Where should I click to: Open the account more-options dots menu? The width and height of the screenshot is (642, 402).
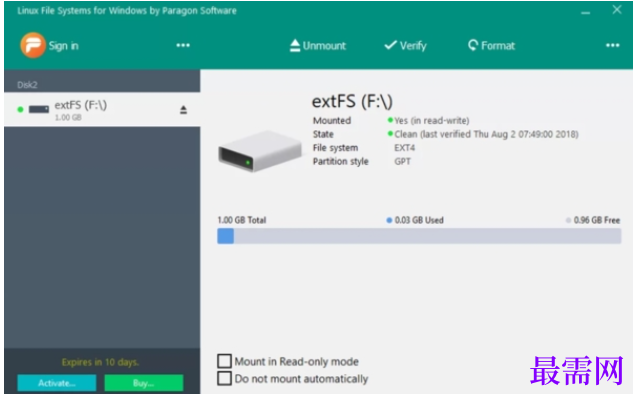pos(183,45)
